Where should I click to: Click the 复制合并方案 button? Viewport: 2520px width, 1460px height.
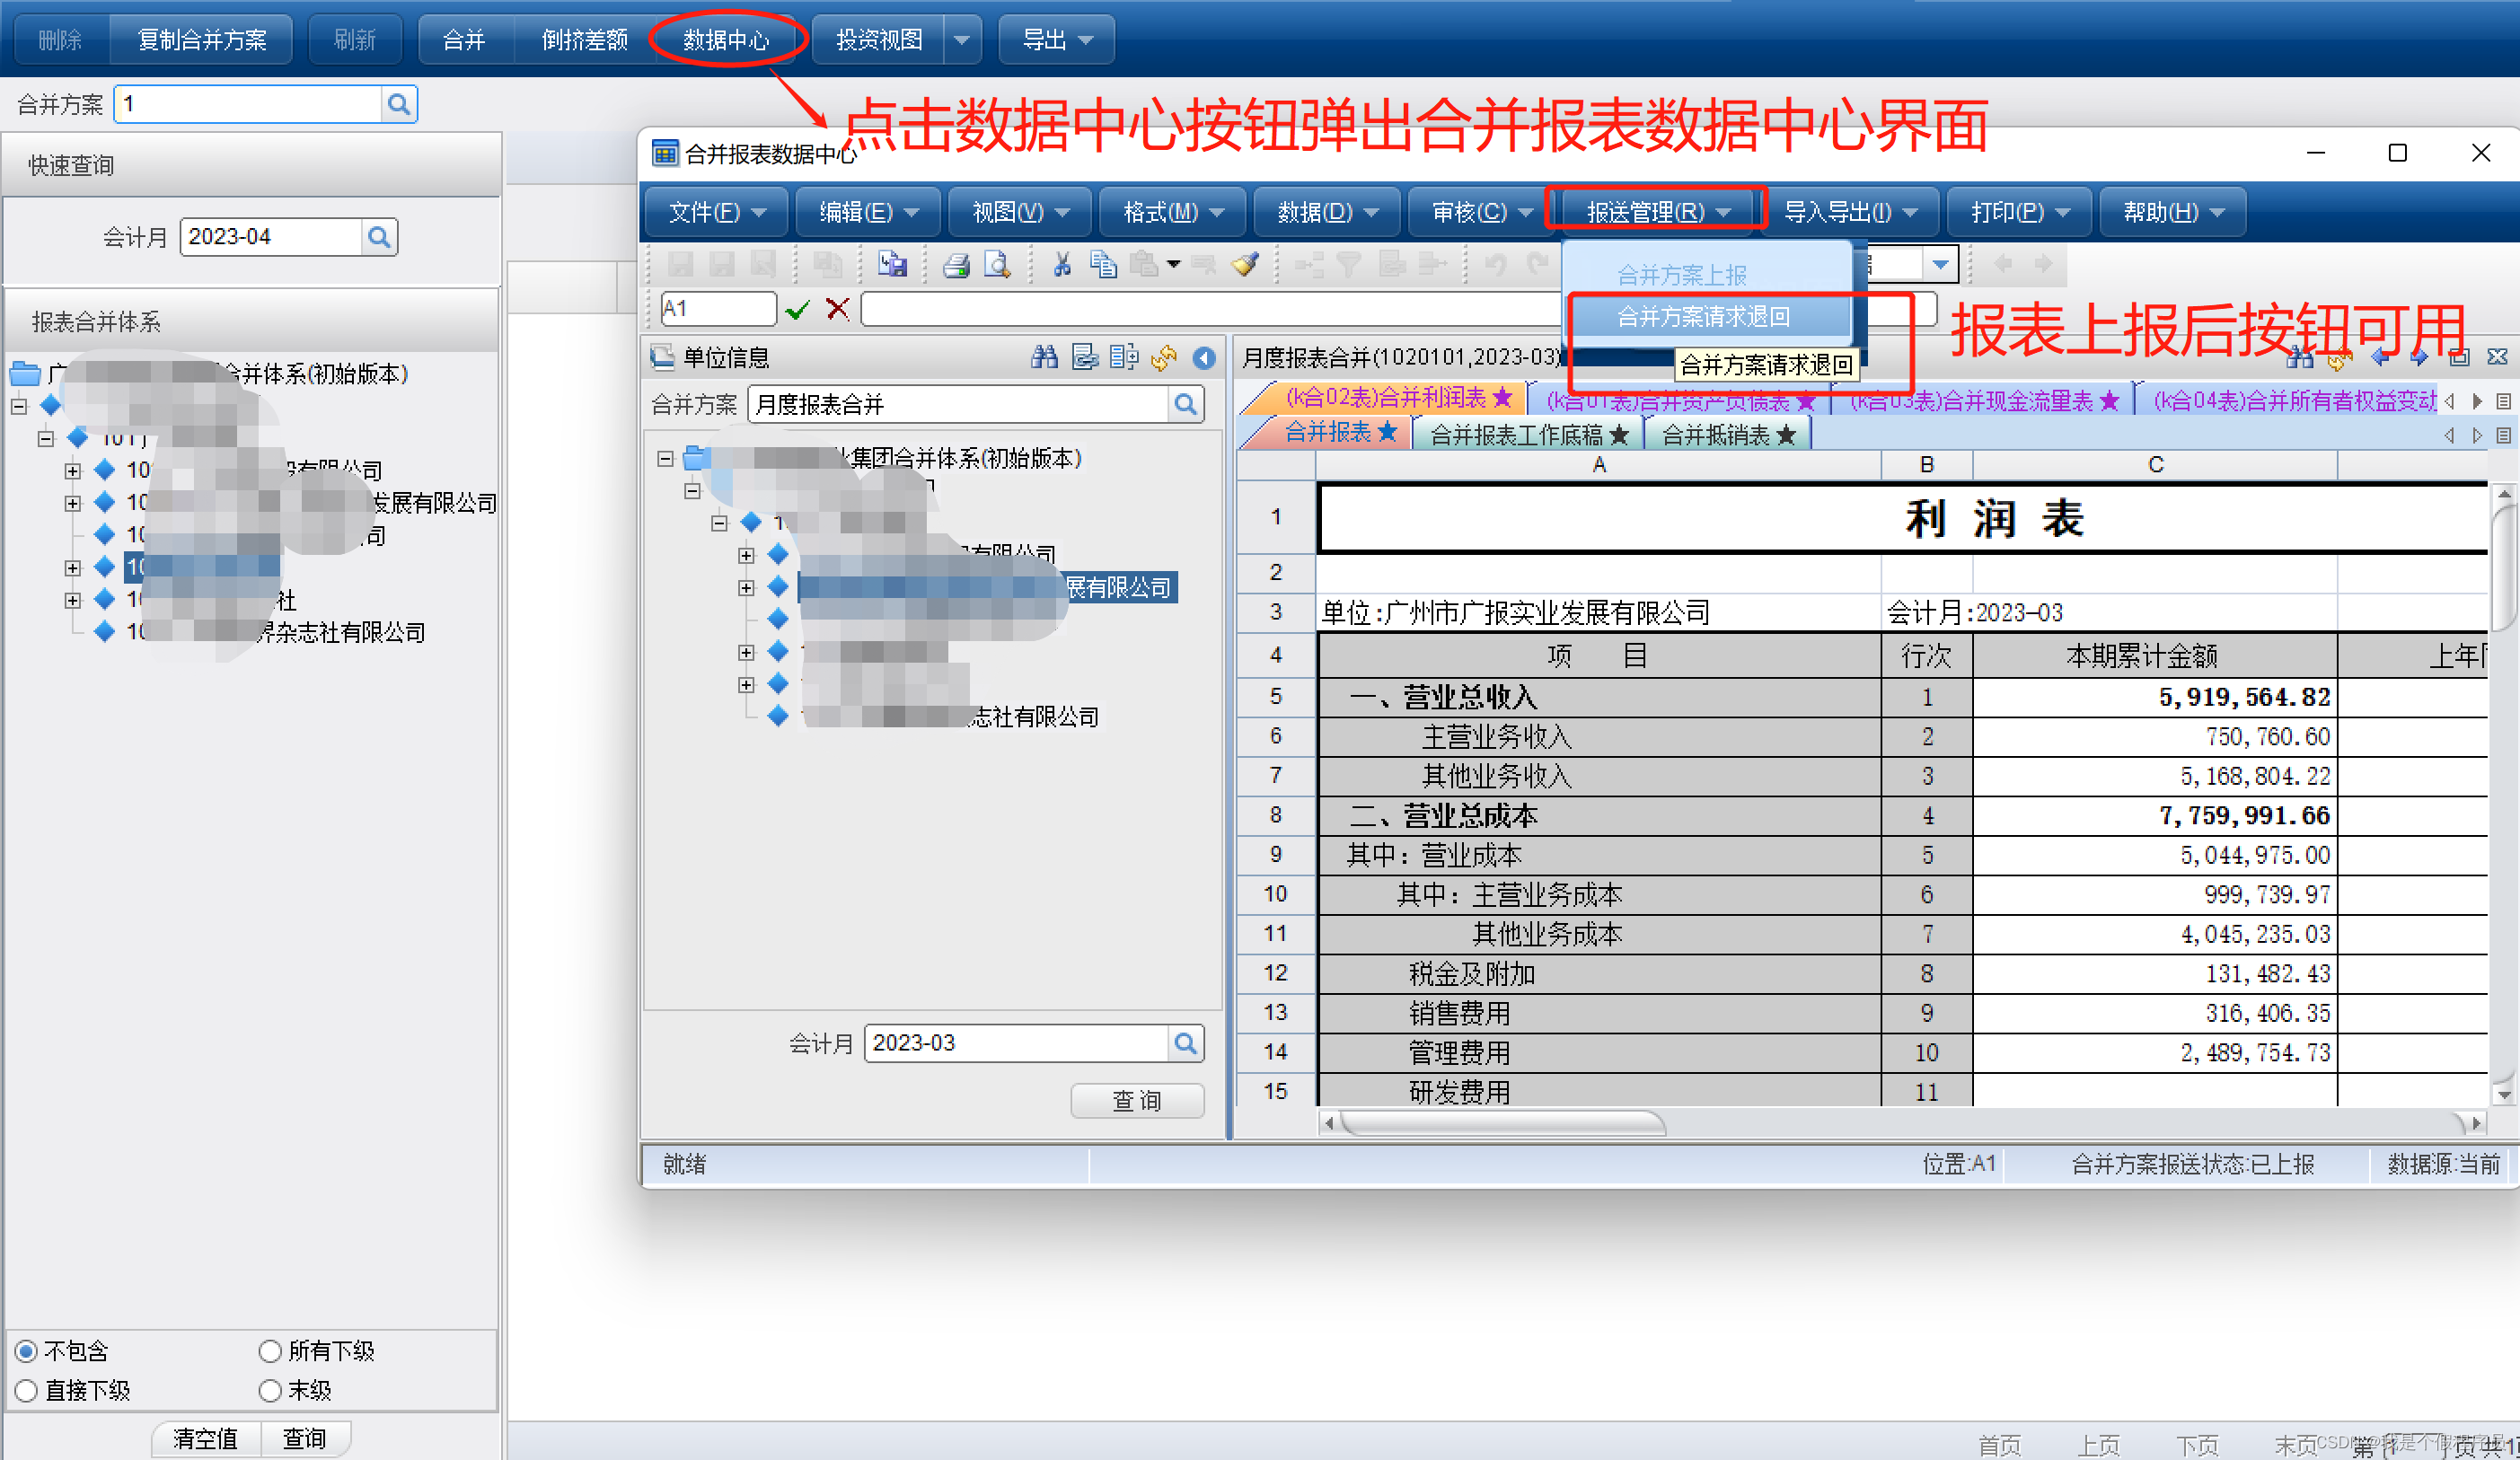tap(202, 40)
